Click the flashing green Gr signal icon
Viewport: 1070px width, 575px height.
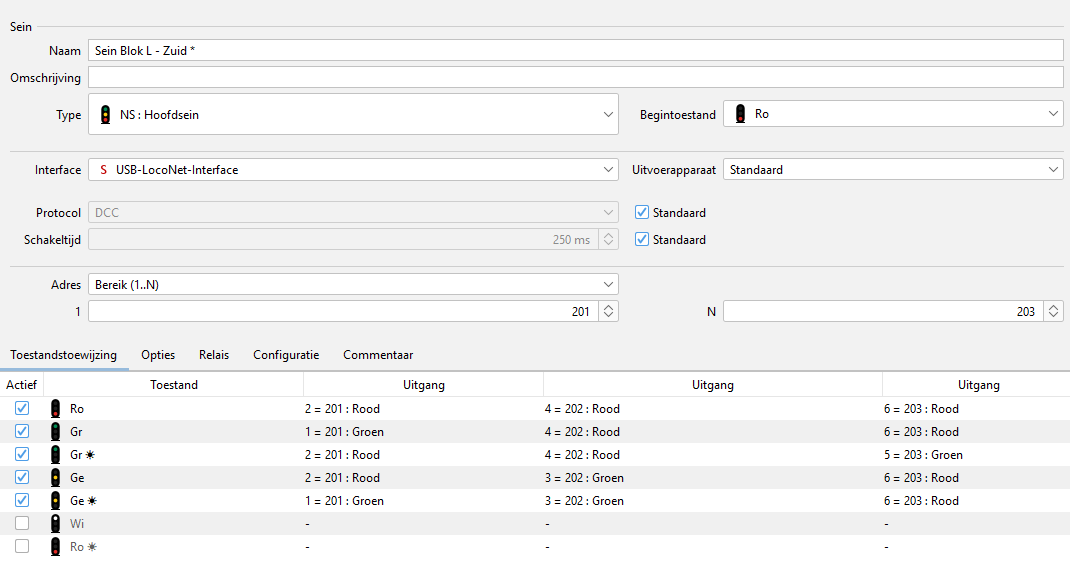[56, 455]
